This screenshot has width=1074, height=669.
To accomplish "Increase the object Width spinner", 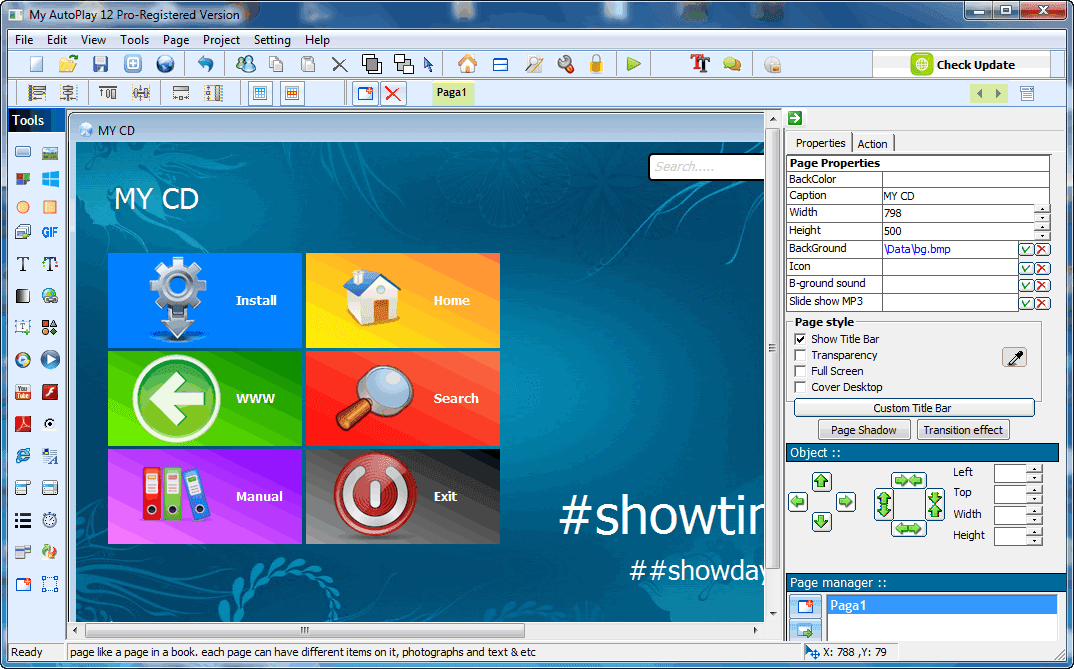I will coord(1034,510).
